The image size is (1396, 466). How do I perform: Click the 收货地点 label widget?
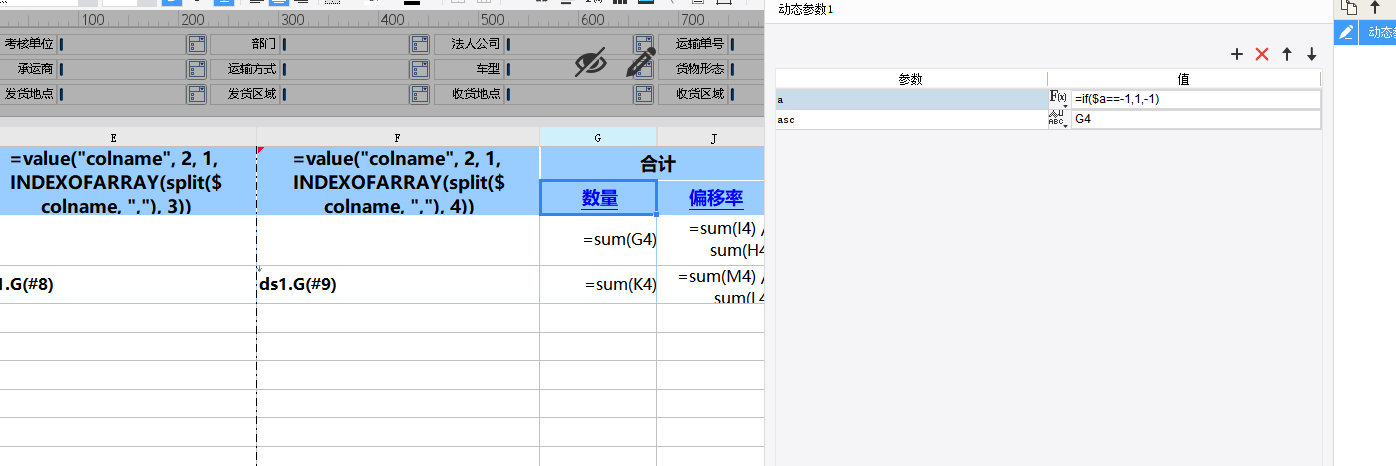(470, 94)
